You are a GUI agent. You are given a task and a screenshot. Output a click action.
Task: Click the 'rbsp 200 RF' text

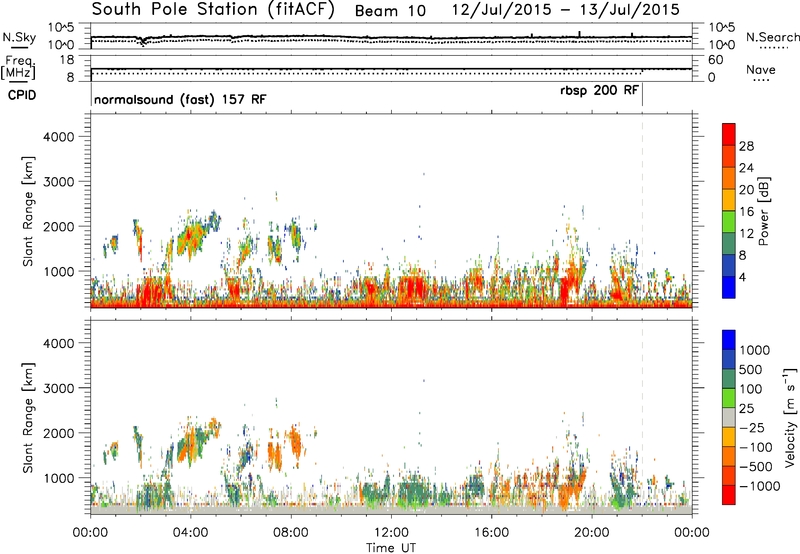click(x=599, y=90)
